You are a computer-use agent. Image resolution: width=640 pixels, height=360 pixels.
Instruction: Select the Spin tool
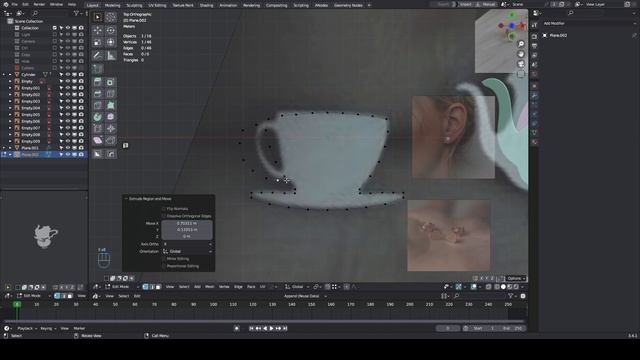pyautogui.click(x=98, y=117)
